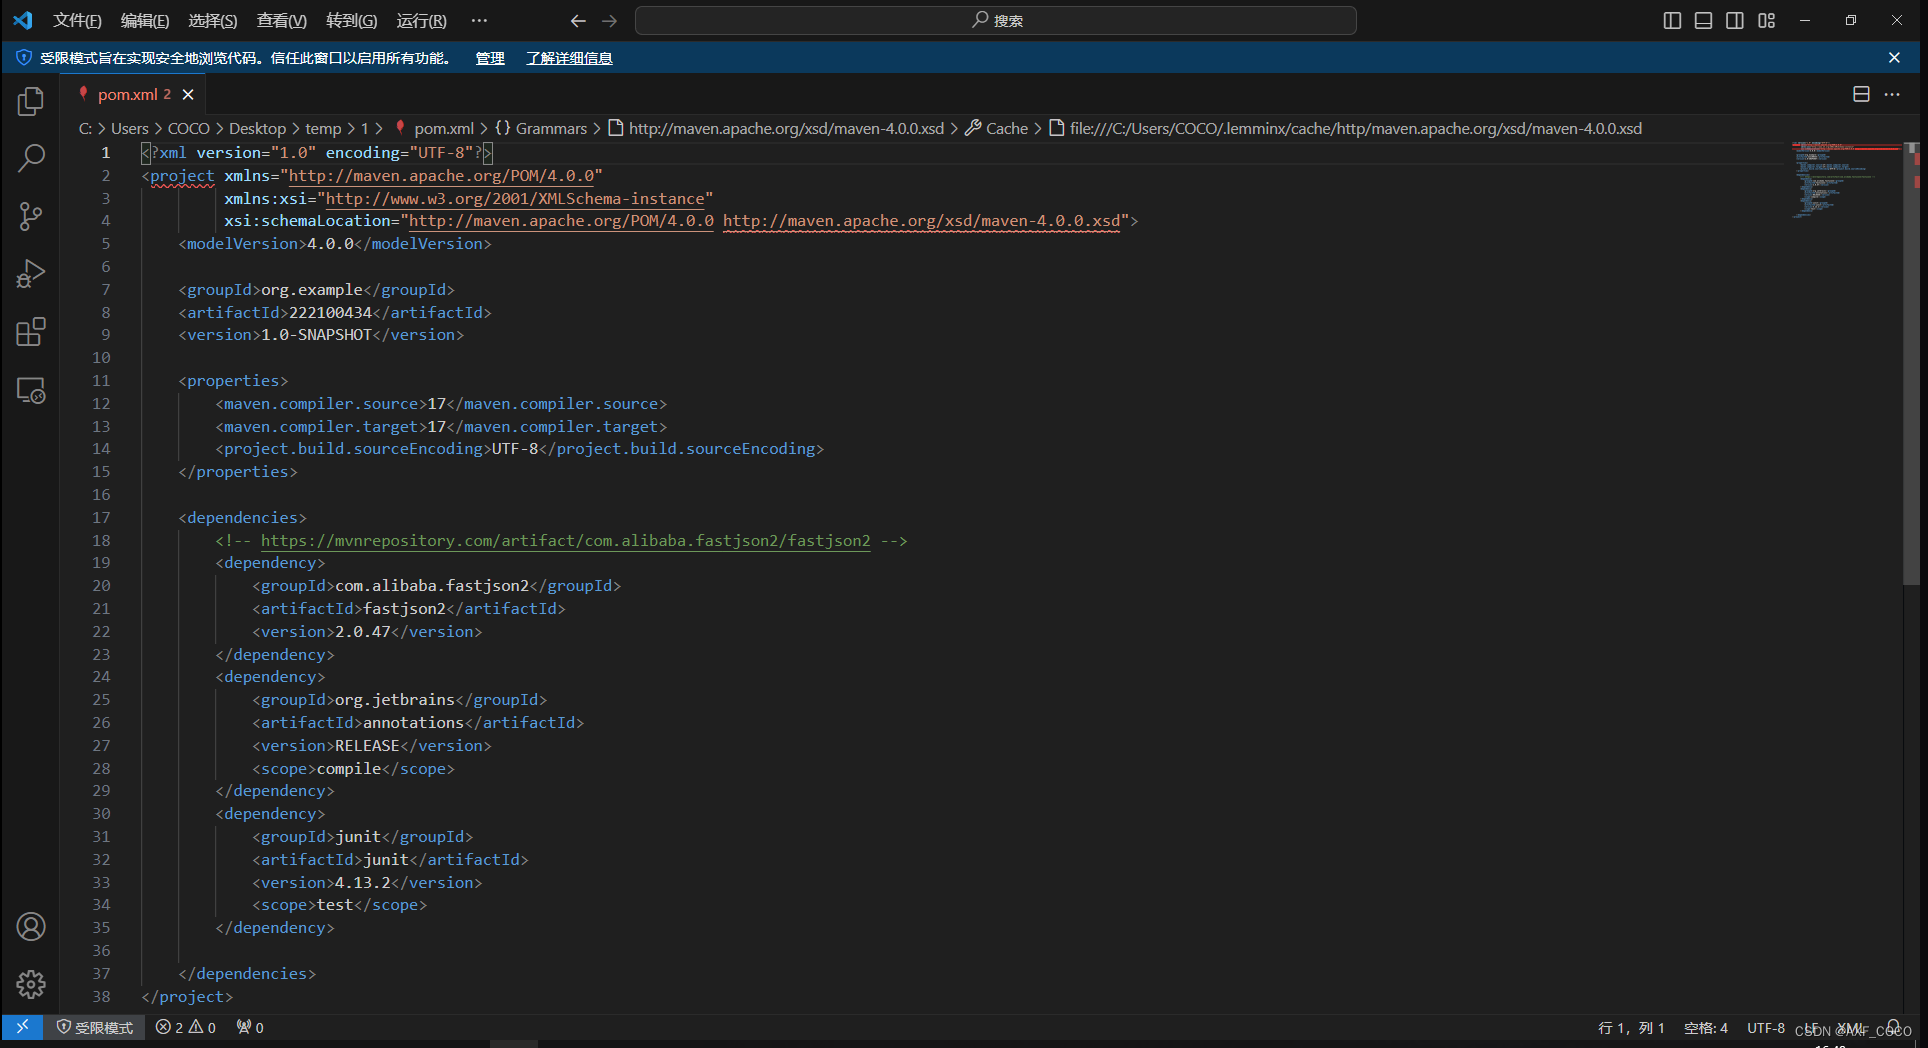Click the groupId text org.jetbrains
The height and width of the screenshot is (1048, 1928).
pyautogui.click(x=395, y=699)
